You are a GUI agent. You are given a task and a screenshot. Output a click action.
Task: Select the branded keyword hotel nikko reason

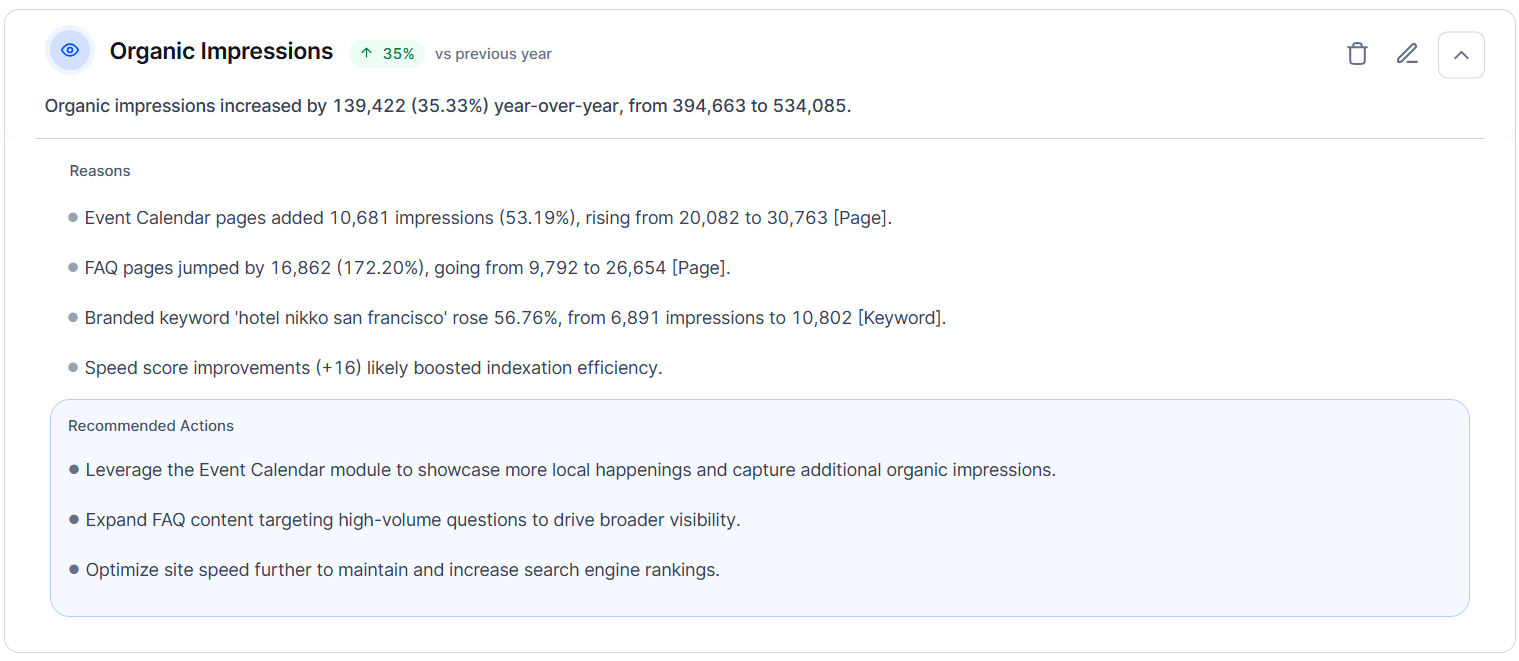(515, 318)
